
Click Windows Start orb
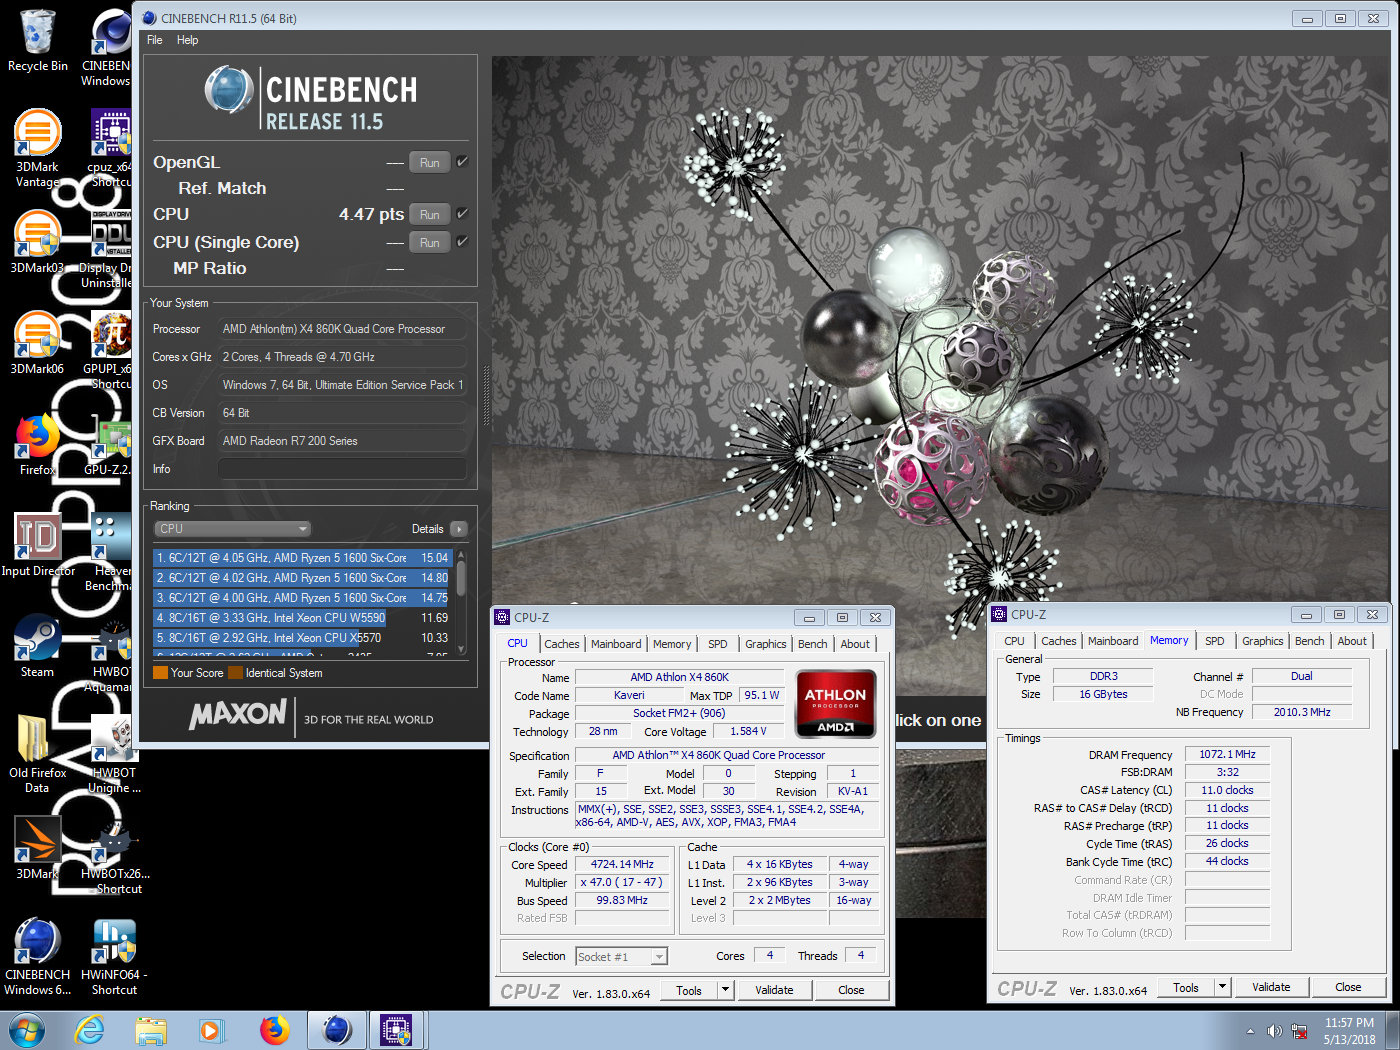[26, 1030]
